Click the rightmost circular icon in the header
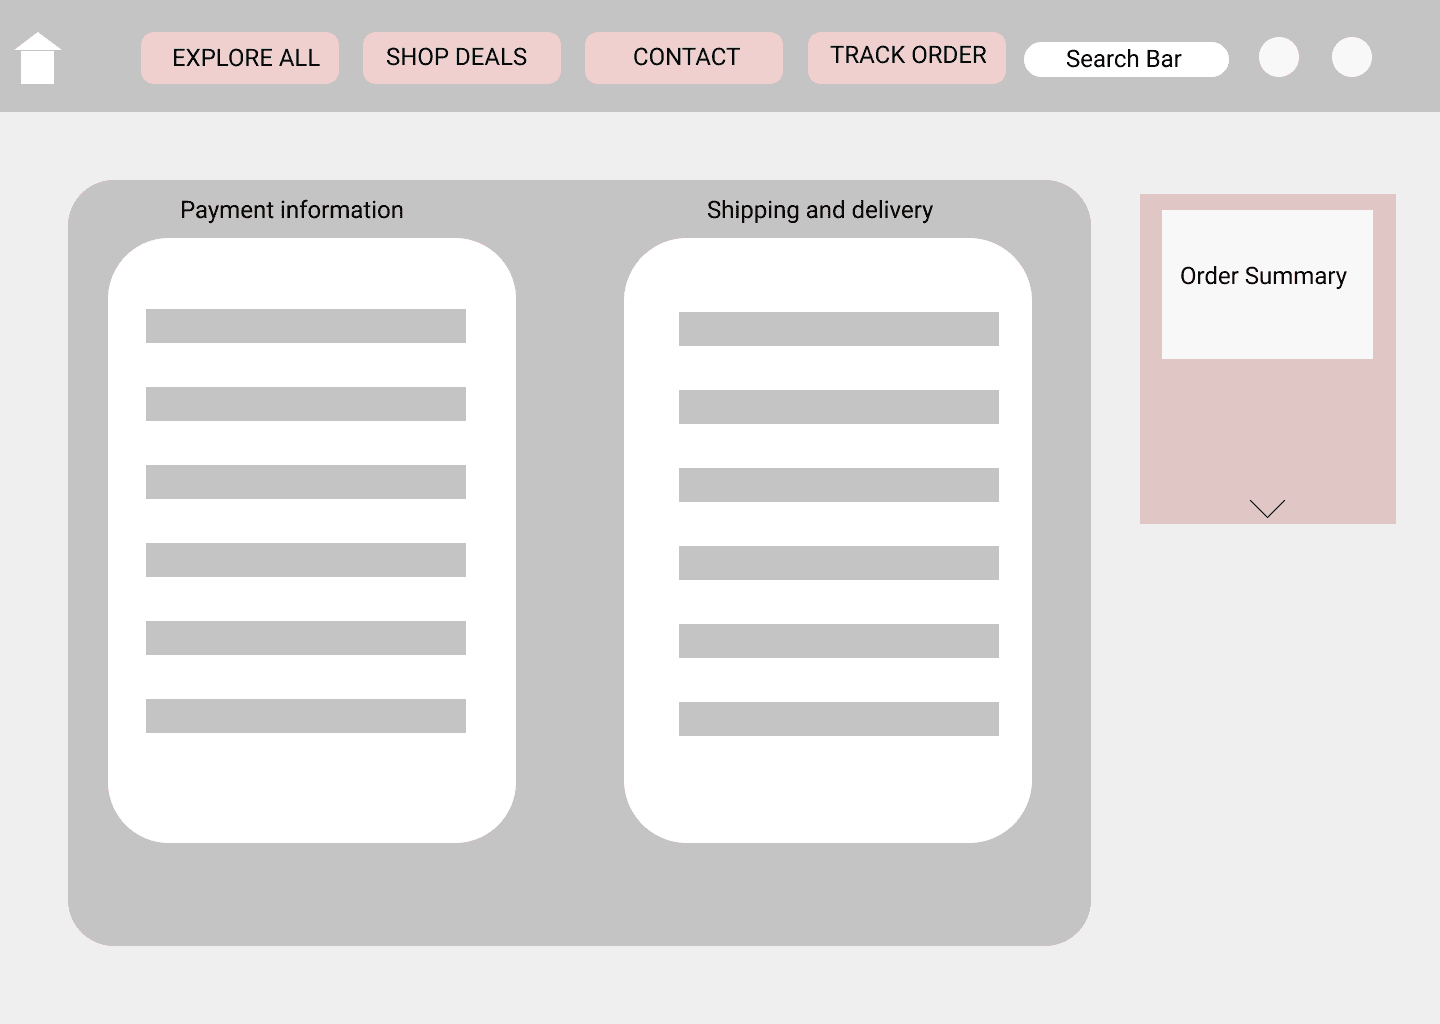Screen dimensions: 1440x1024 pos(1351,57)
